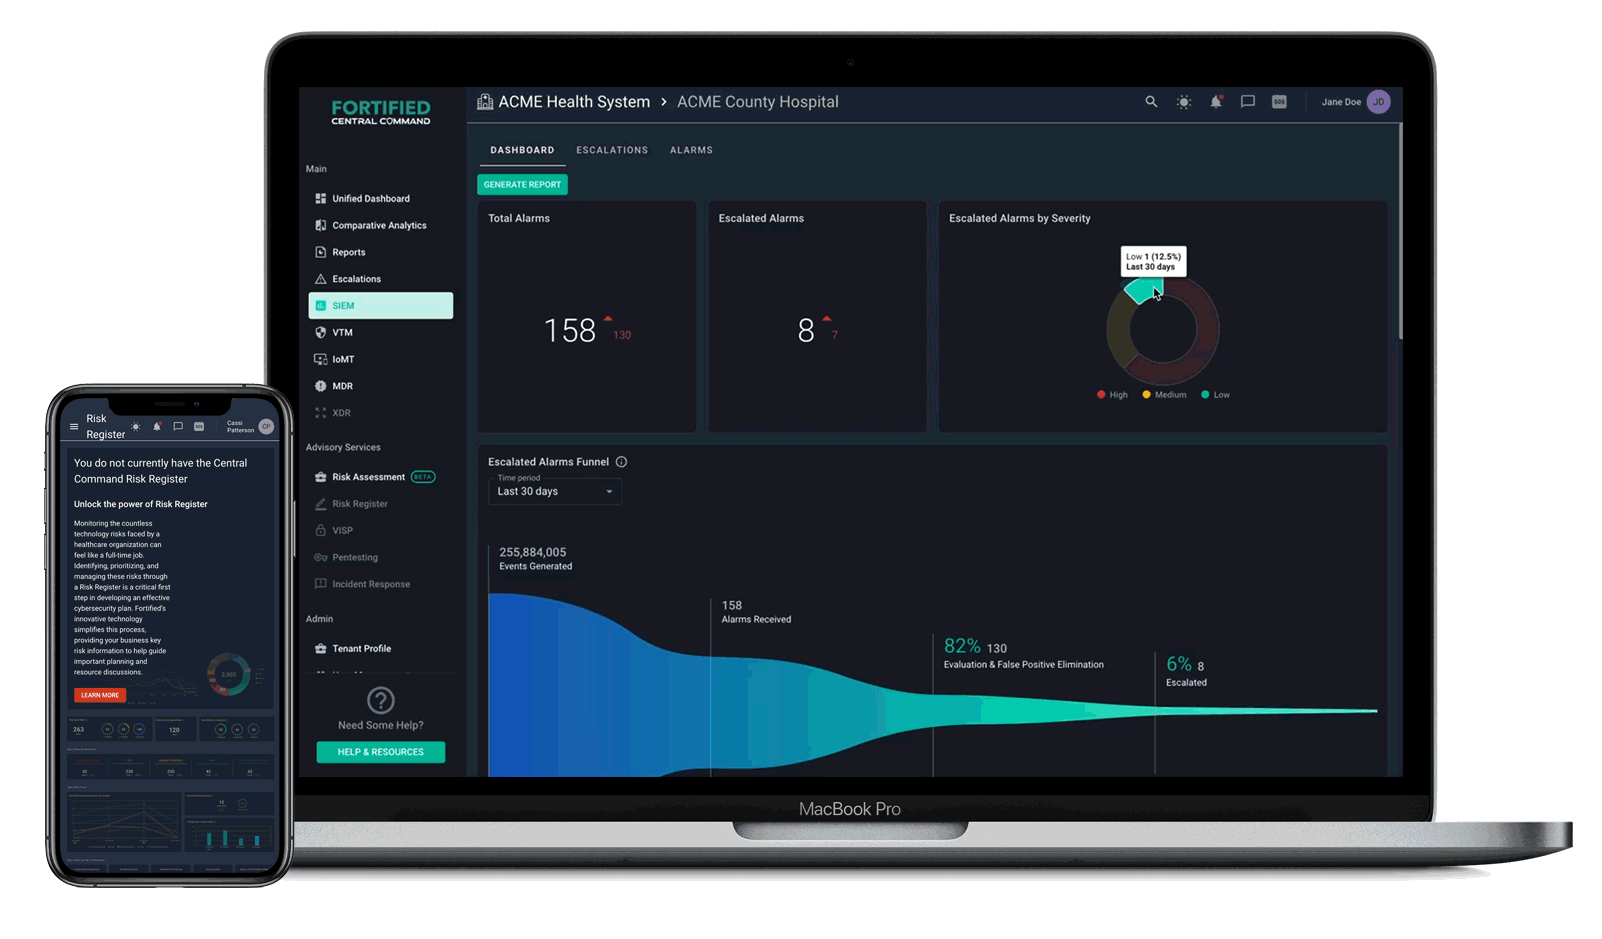1602x939 pixels.
Task: Switch to the Dashboard tab
Action: (x=522, y=150)
